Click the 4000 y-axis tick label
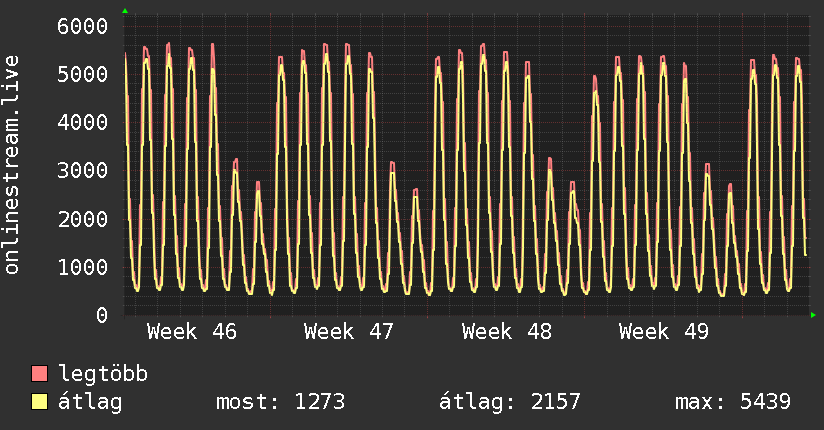 coord(81,122)
